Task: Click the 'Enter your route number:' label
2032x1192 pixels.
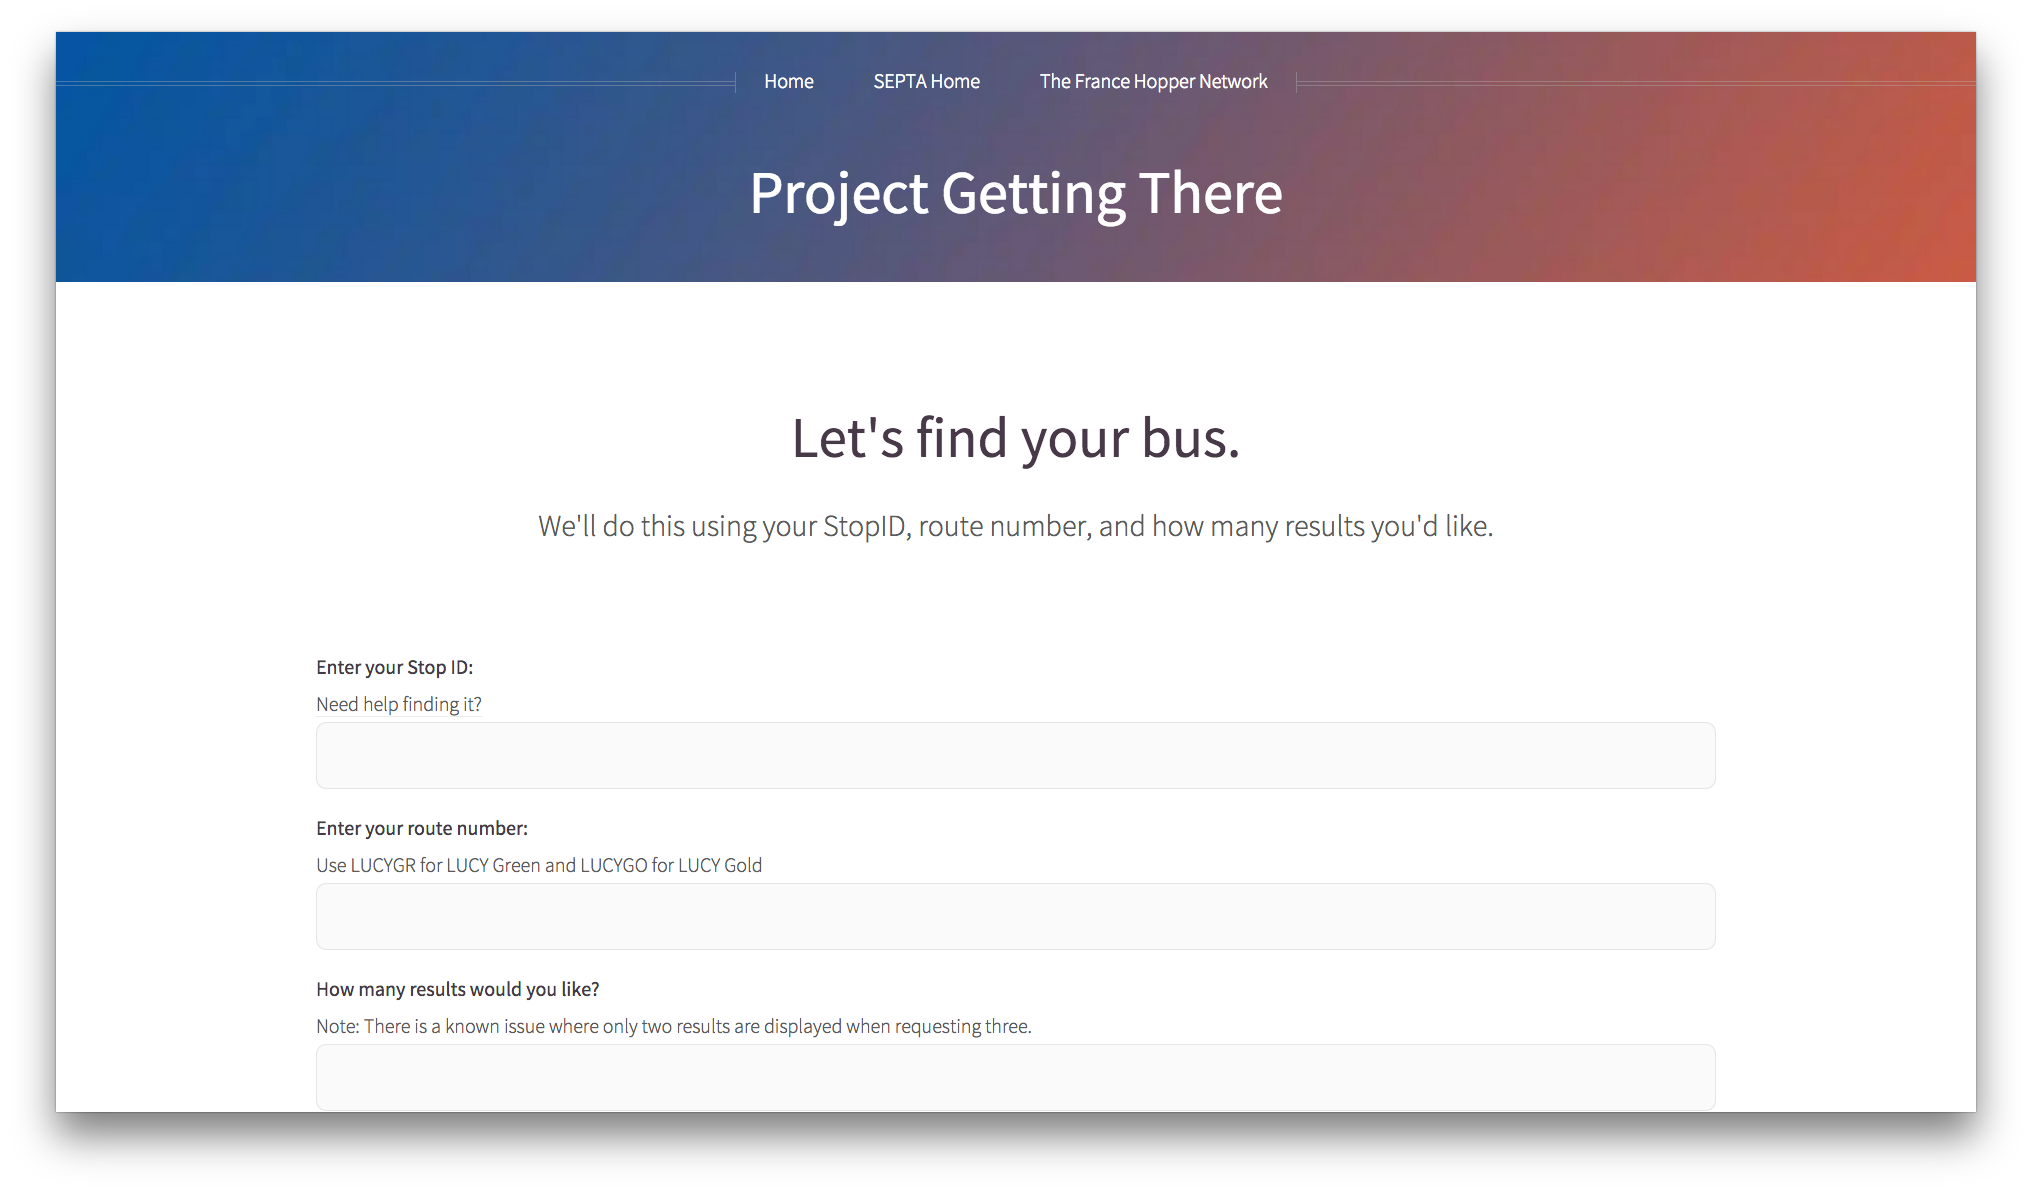Action: 421,828
